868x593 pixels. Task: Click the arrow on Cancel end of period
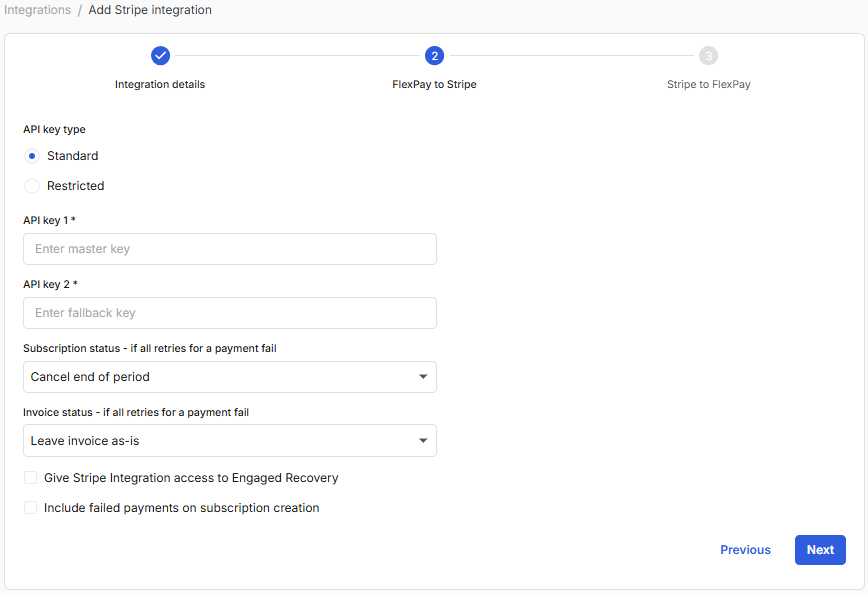423,377
